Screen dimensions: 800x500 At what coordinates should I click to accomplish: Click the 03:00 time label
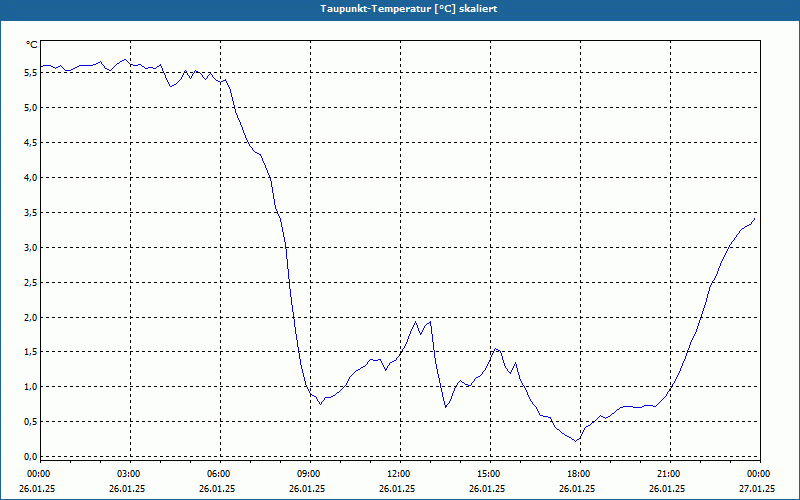131,474
